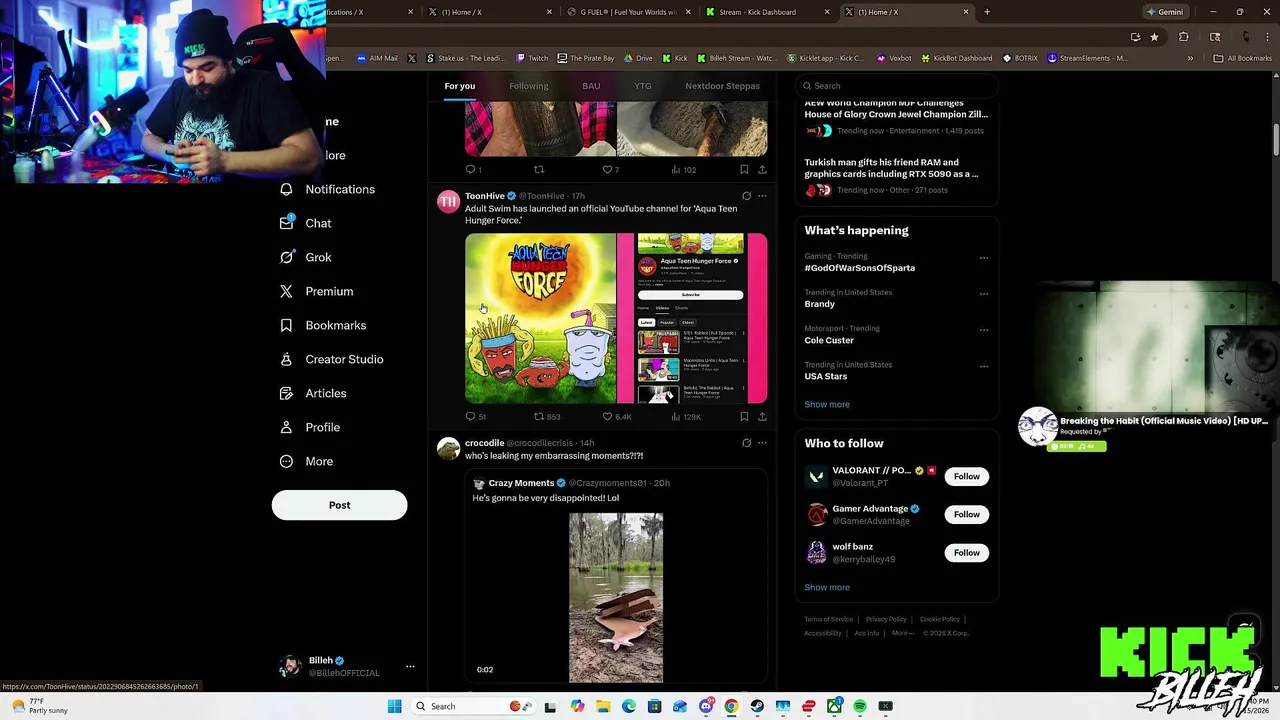This screenshot has width=1280, height=720.
Task: Open the Privacy Policy link
Action: [886, 619]
